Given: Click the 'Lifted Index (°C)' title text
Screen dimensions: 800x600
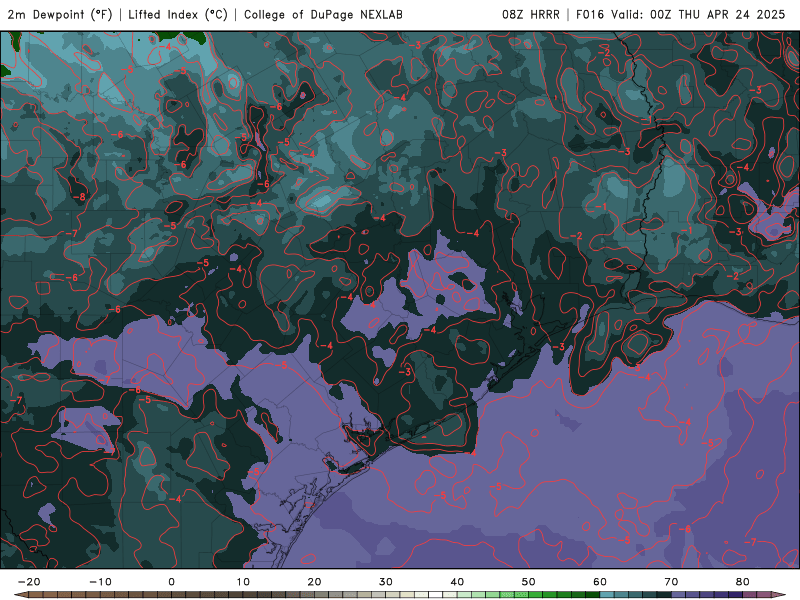Looking at the screenshot, I should [x=178, y=15].
